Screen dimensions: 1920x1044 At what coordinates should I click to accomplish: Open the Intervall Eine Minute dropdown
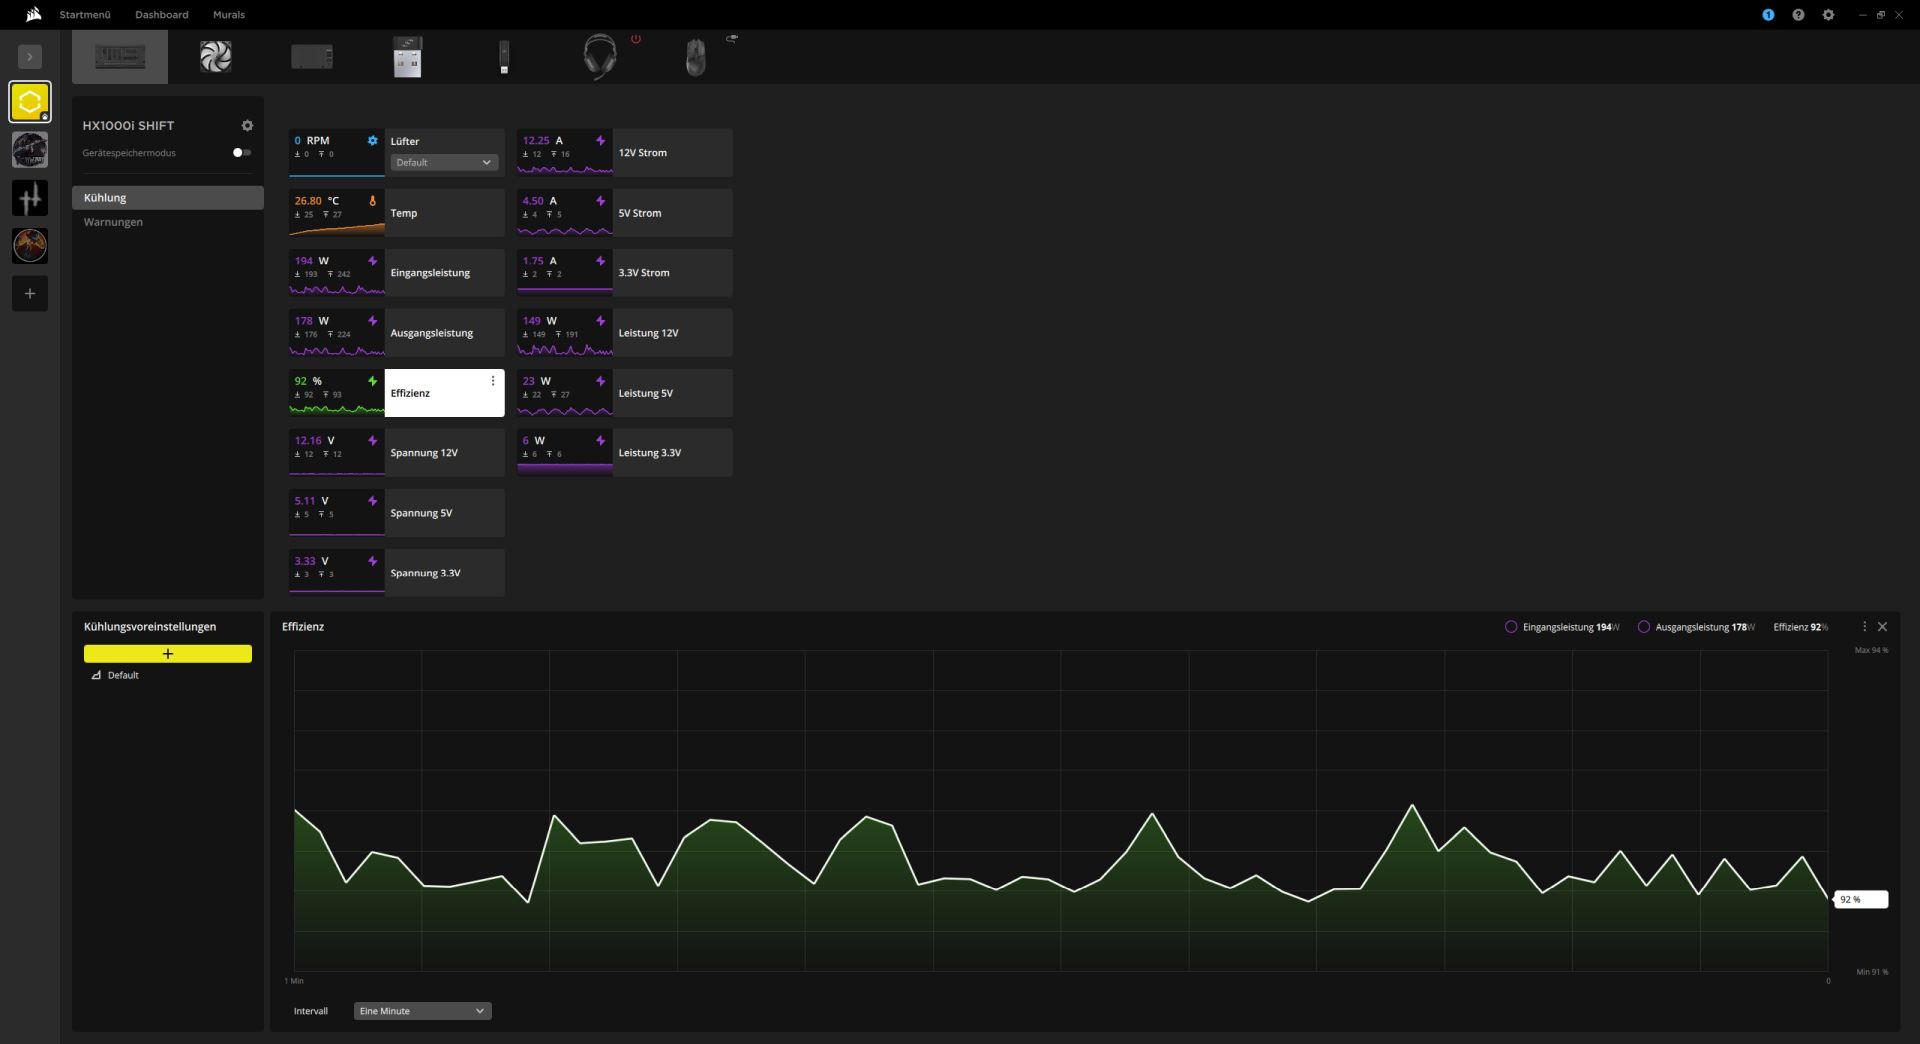pyautogui.click(x=422, y=1011)
